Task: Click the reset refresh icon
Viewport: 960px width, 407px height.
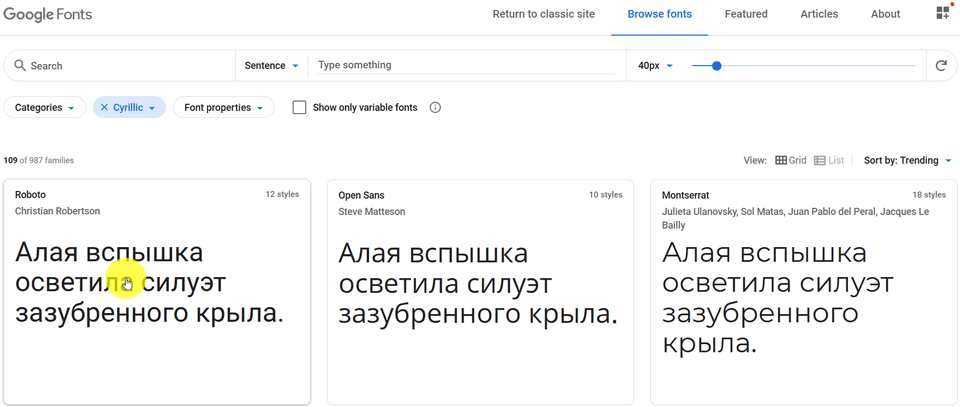Action: pyautogui.click(x=941, y=65)
